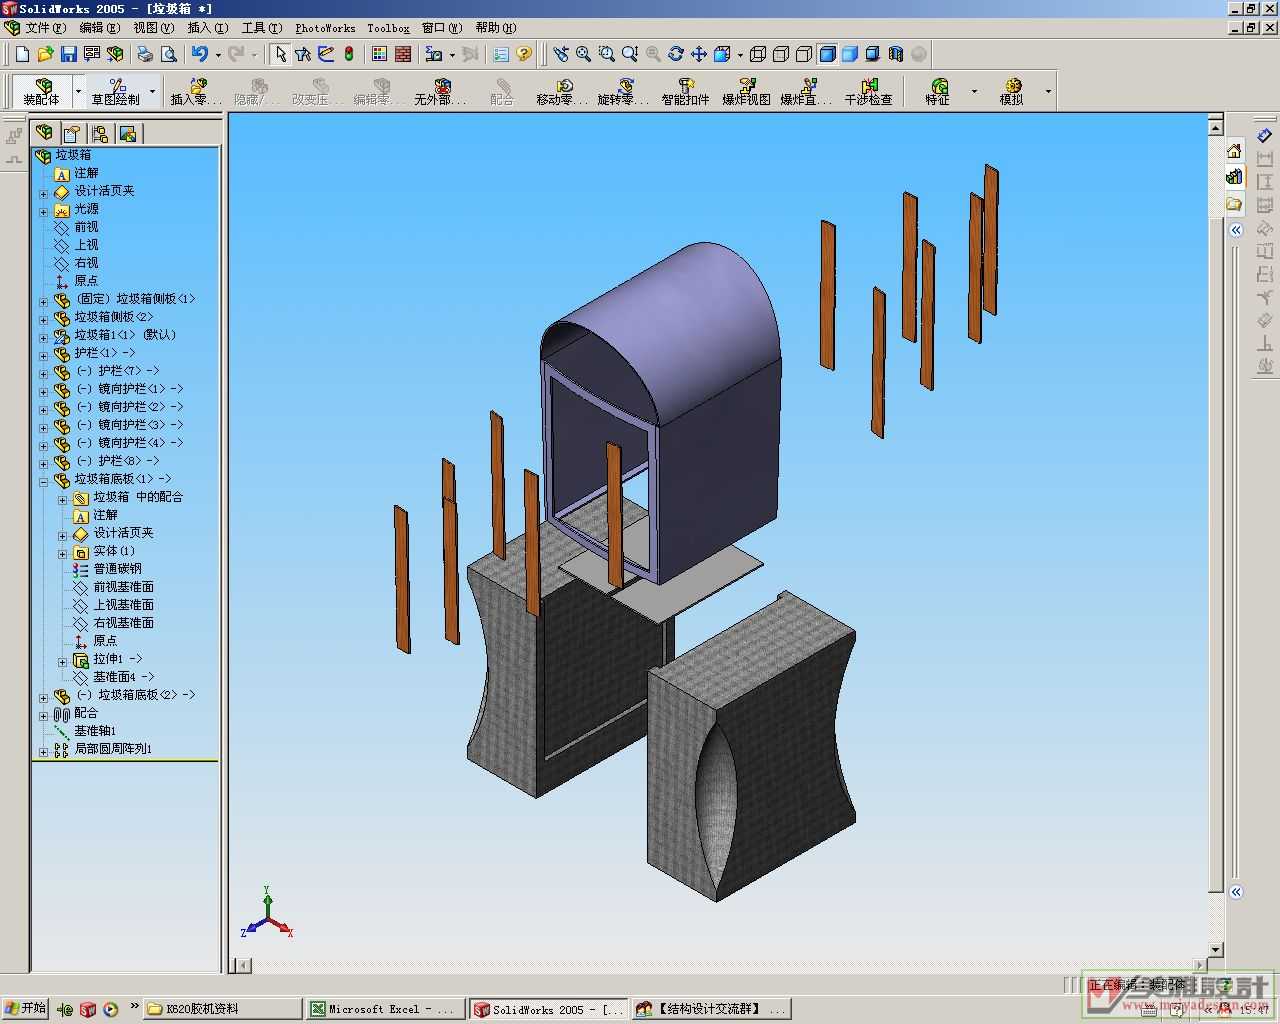Open 结构设计交流群 taskbar window
Viewport: 1280px width, 1024px height.
pyautogui.click(x=711, y=1009)
